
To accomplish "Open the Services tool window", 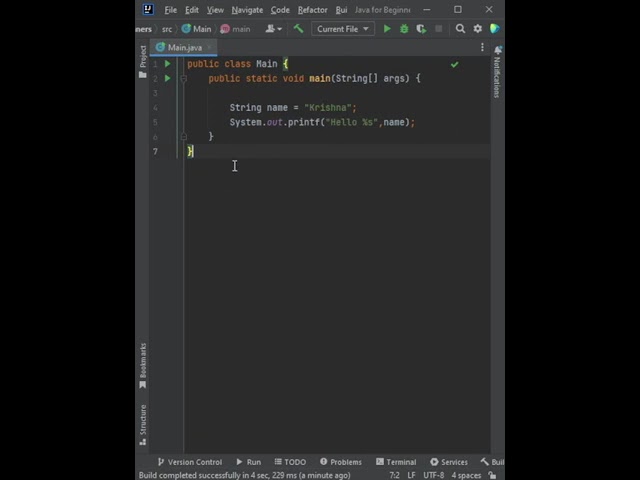I will 449,462.
